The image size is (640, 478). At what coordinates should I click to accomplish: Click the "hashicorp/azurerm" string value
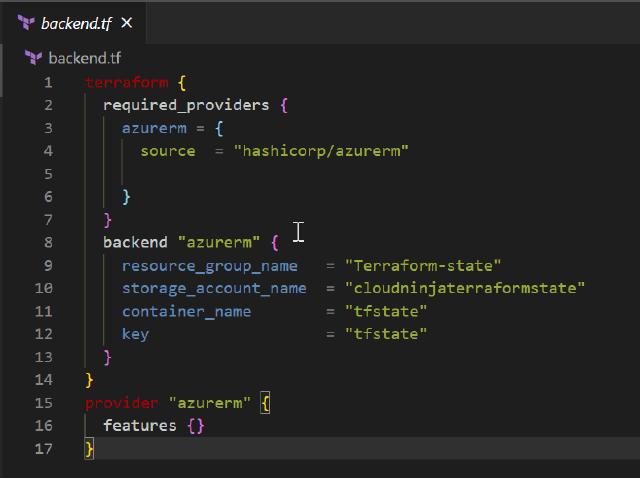321,151
